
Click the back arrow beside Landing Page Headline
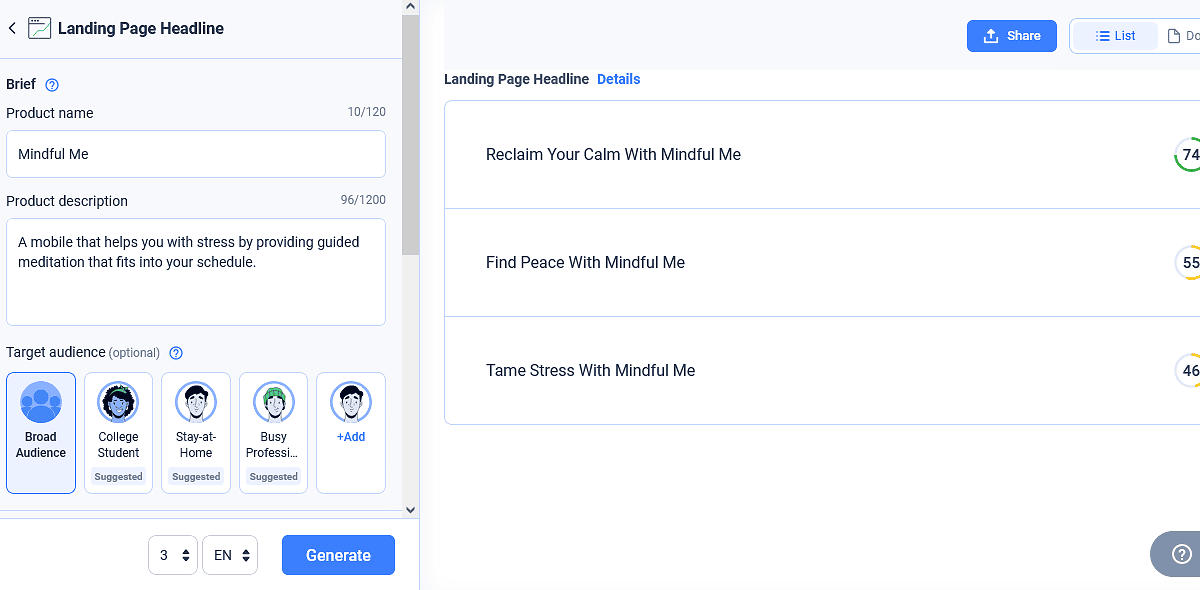coord(12,28)
